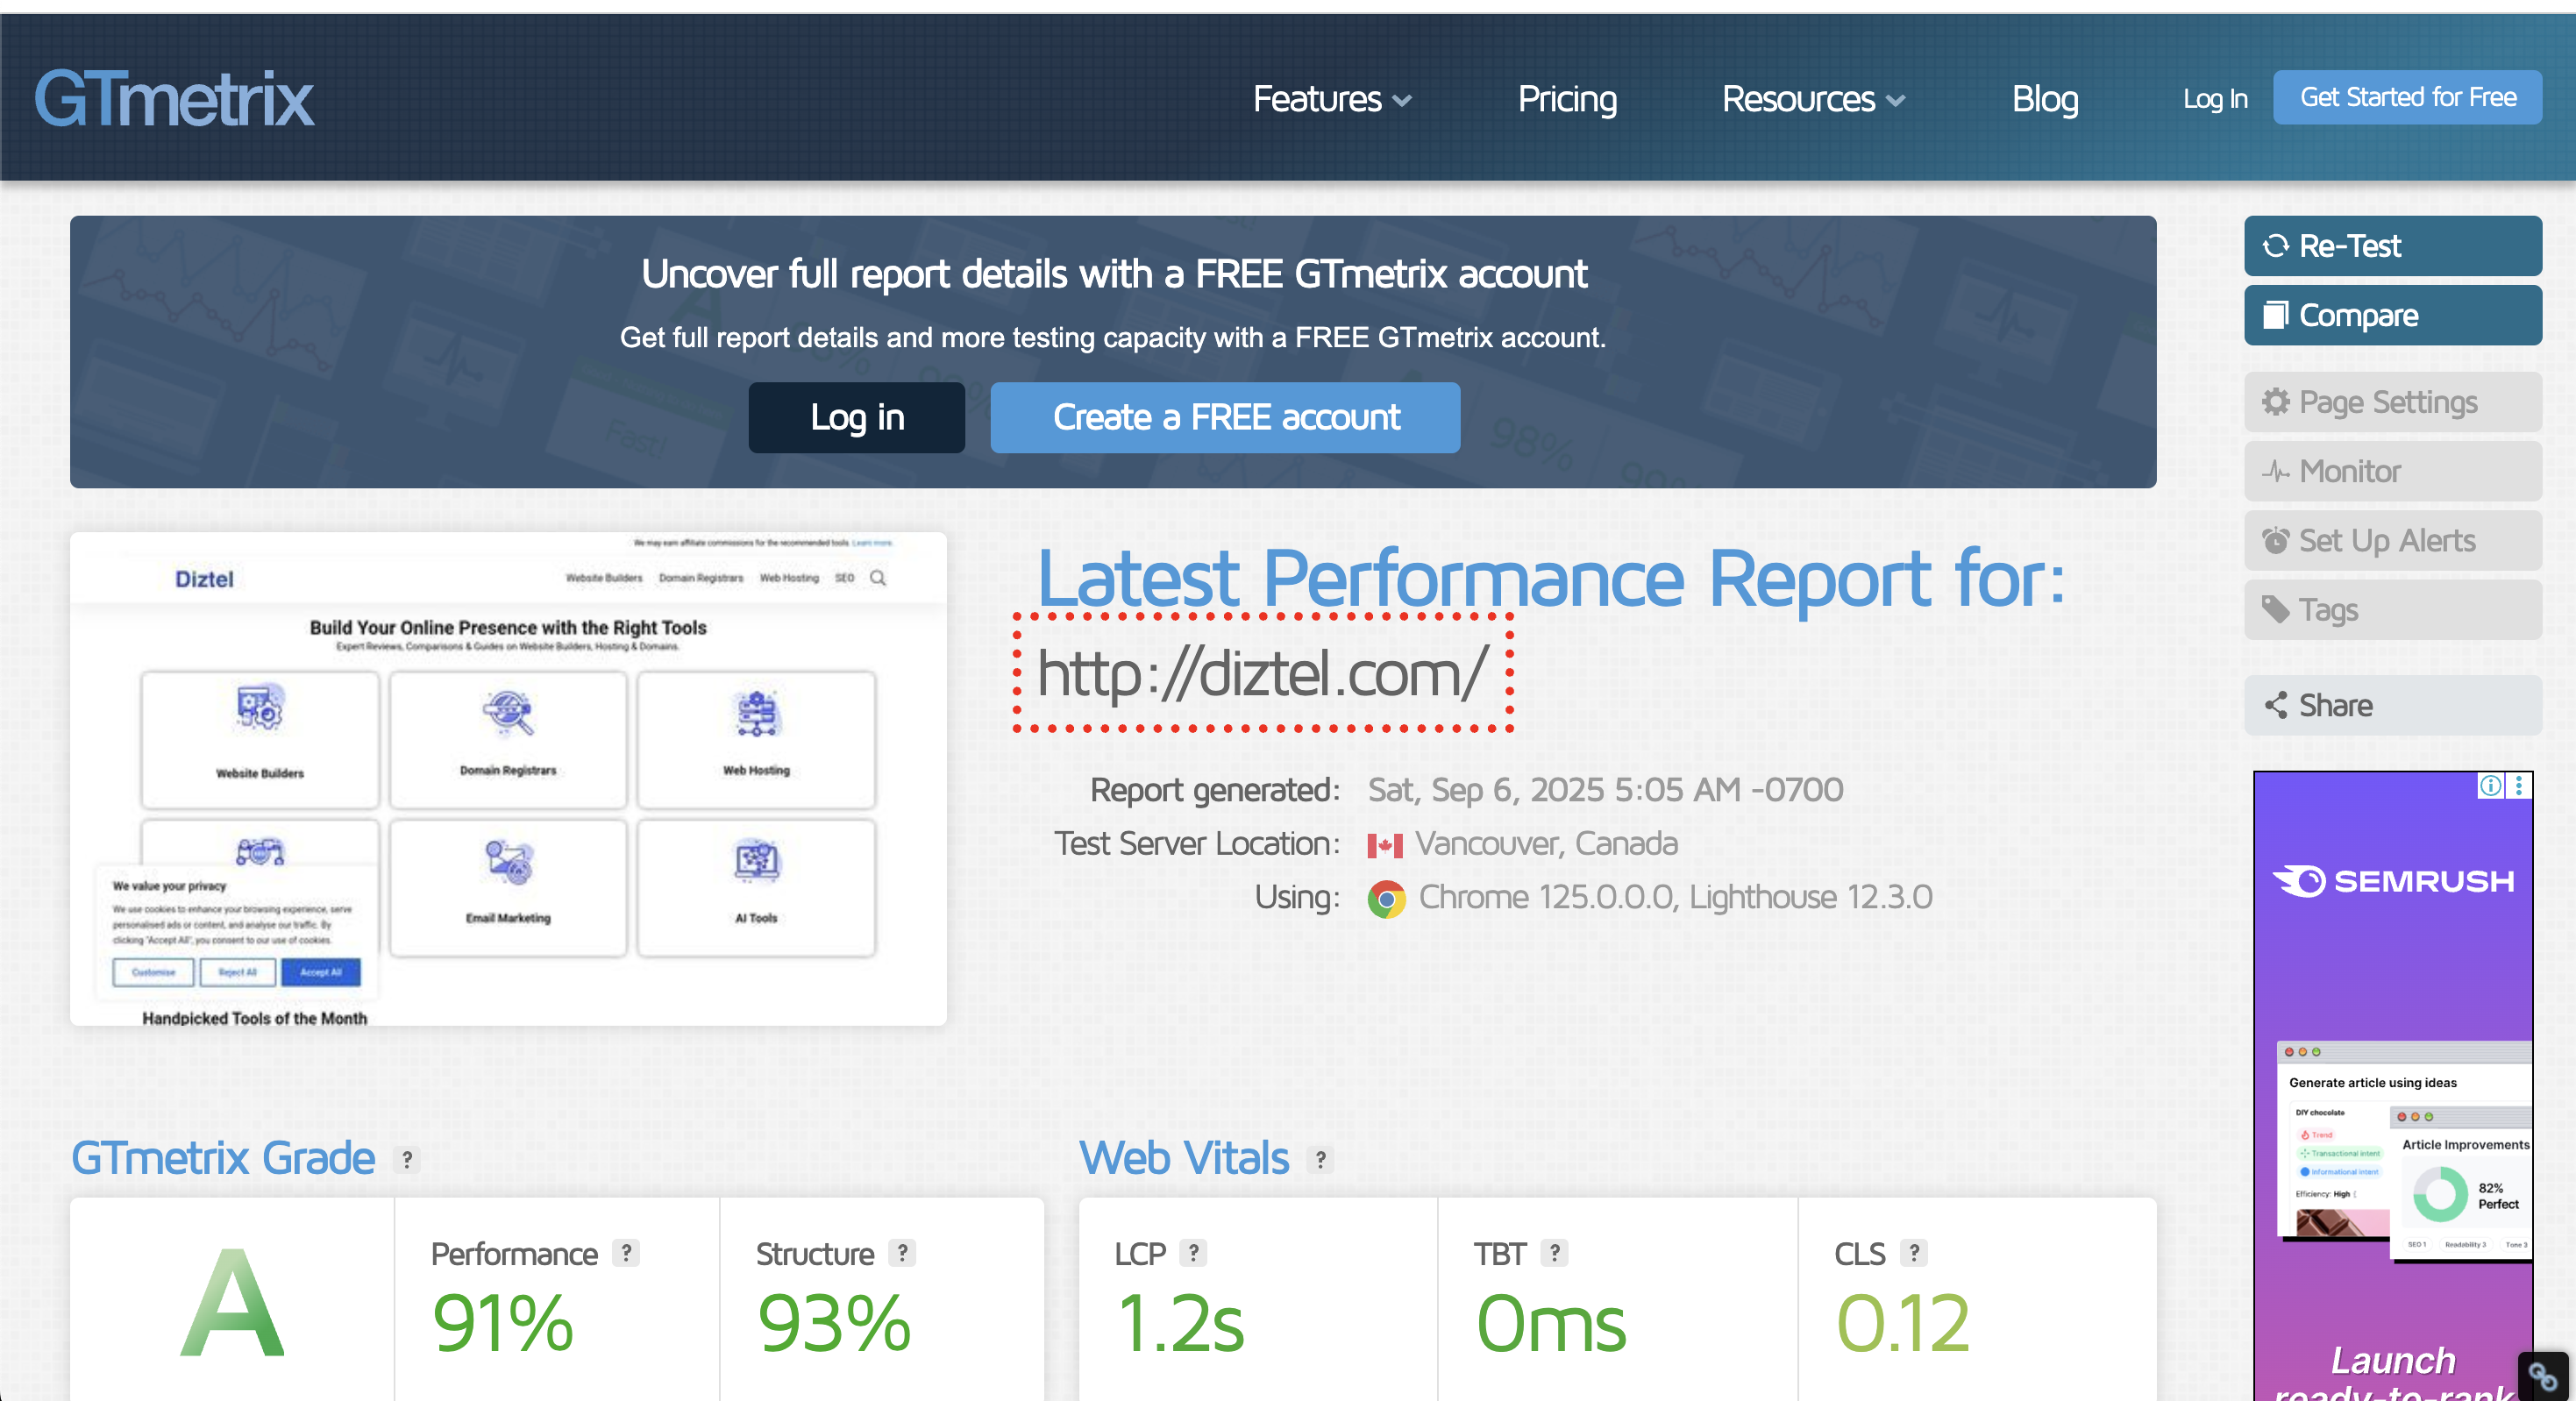Click the Re-Test refresh icon
The height and width of the screenshot is (1401, 2576).
point(2275,246)
